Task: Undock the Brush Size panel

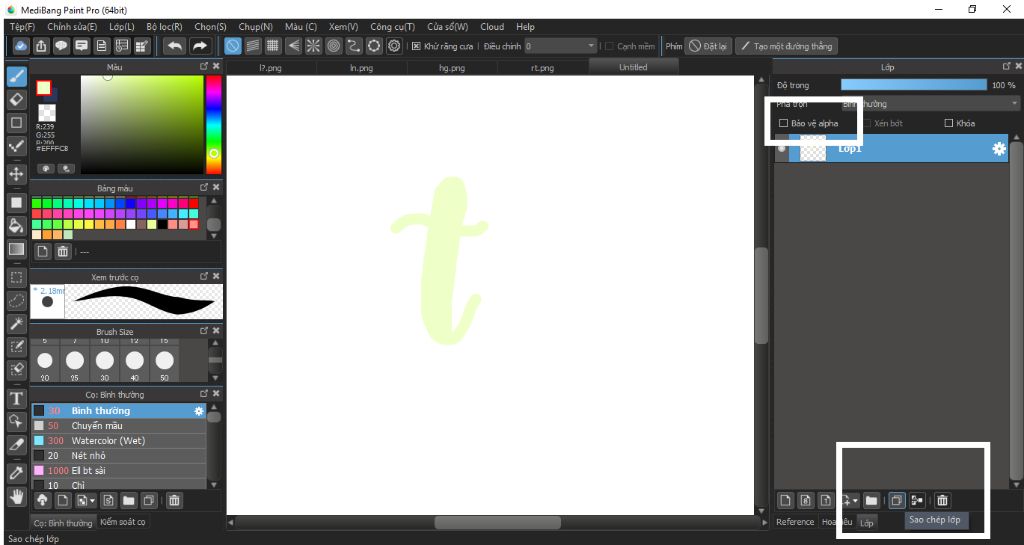Action: click(204, 331)
